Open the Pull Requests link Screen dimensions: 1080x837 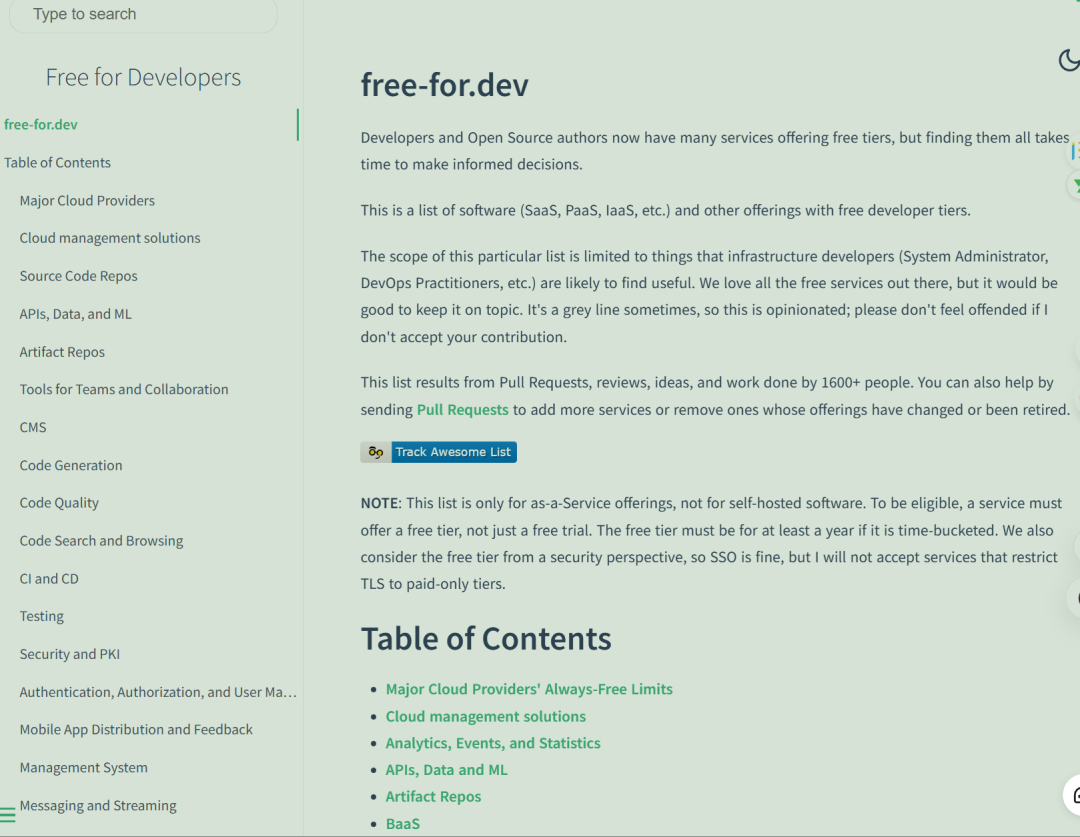point(463,409)
